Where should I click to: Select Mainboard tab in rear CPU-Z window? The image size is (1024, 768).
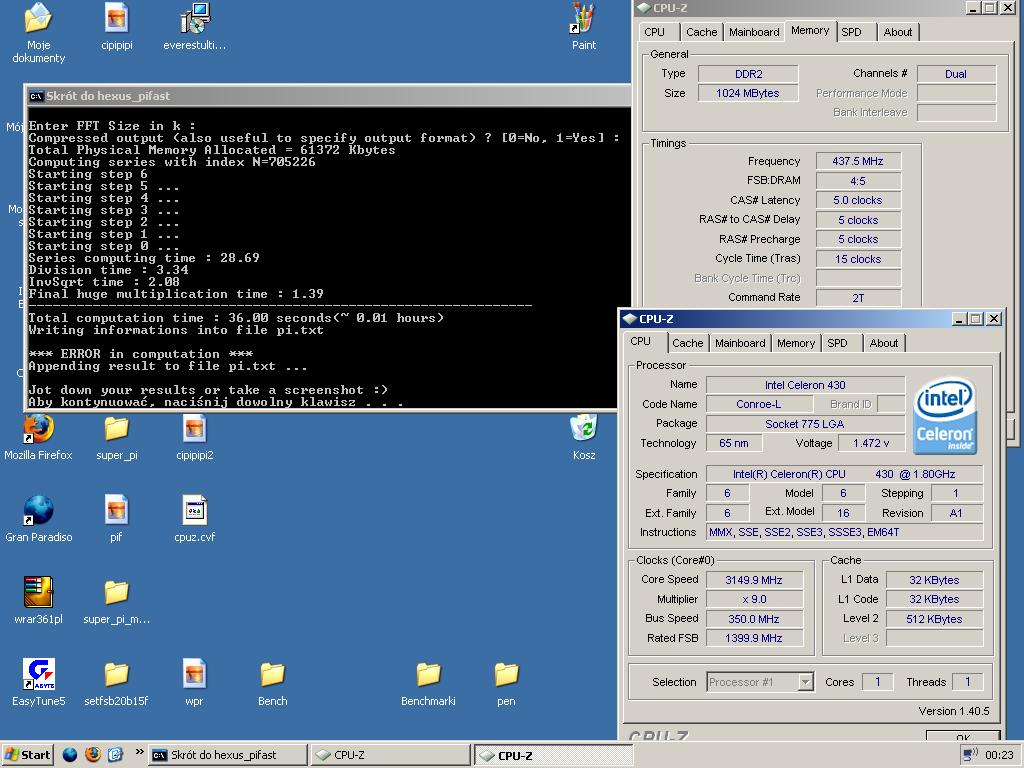click(x=754, y=32)
